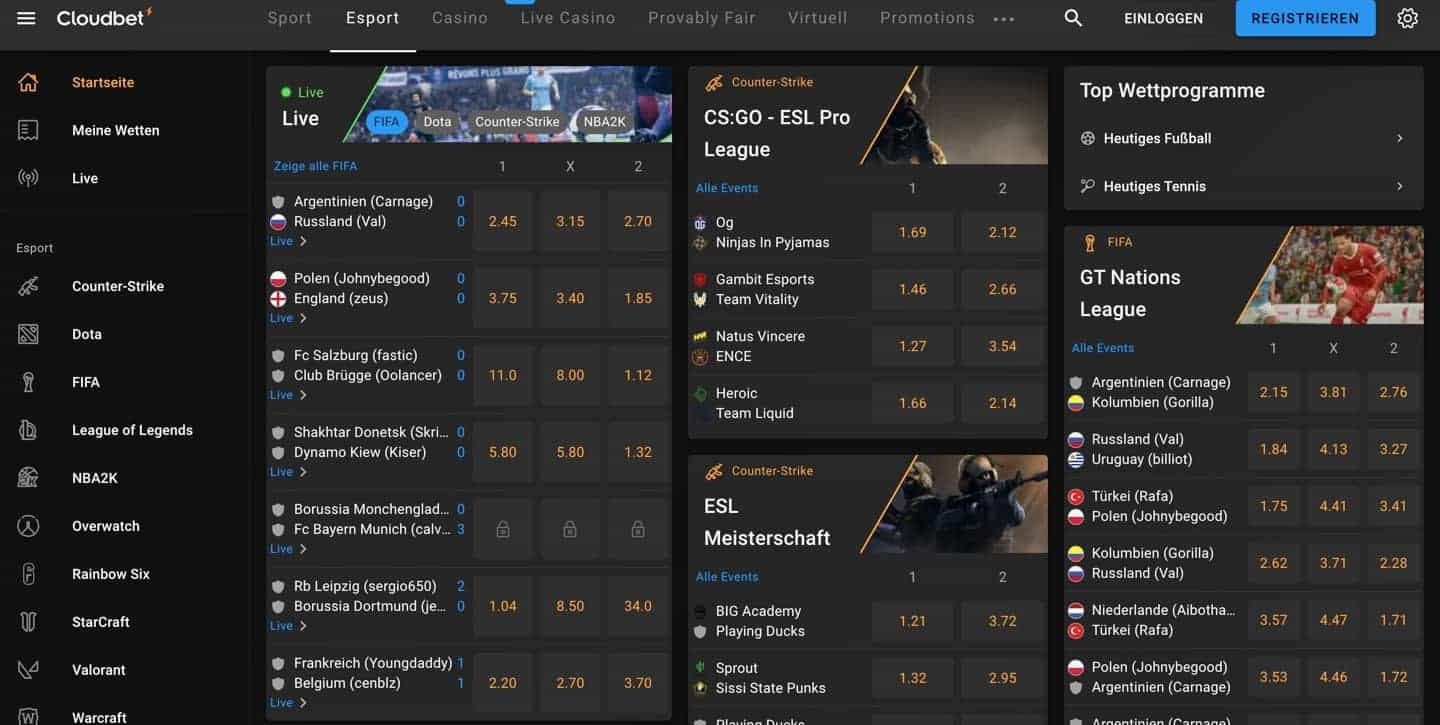Select the Dota icon in sidebar
The height and width of the screenshot is (725, 1440).
28,334
